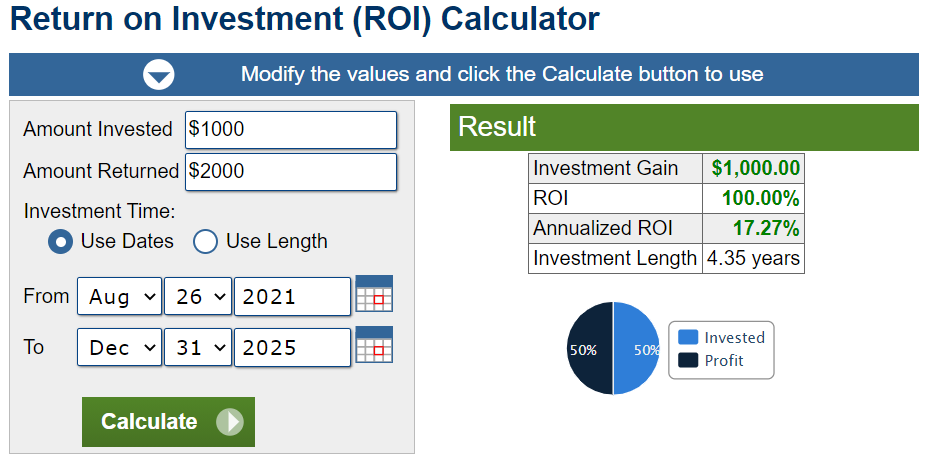Click the To year field showing 2025
The height and width of the screenshot is (467, 931).
point(292,347)
